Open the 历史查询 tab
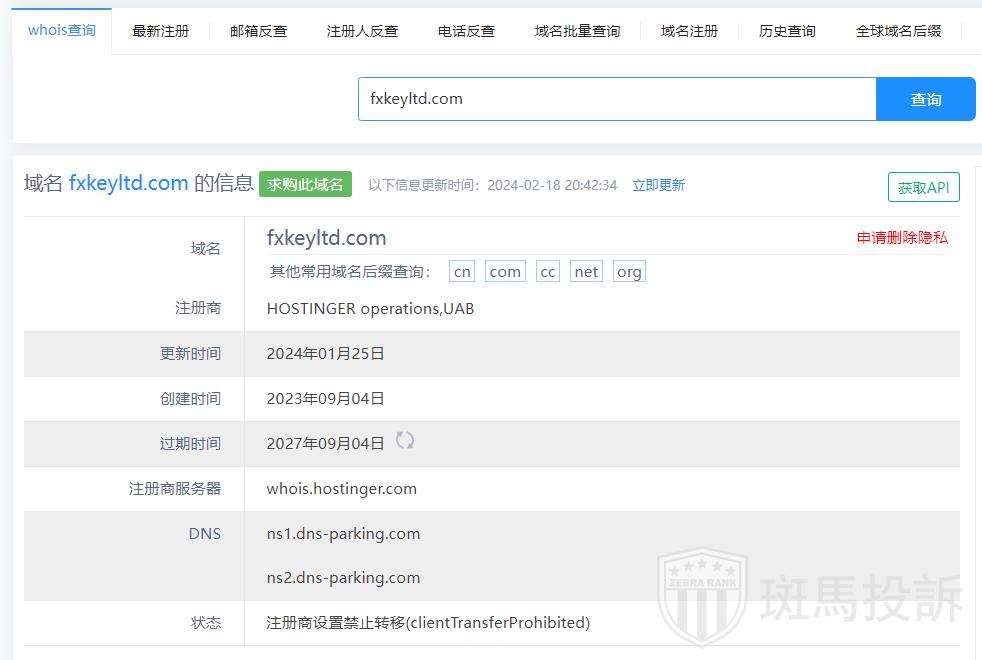The height and width of the screenshot is (660, 982). [787, 31]
